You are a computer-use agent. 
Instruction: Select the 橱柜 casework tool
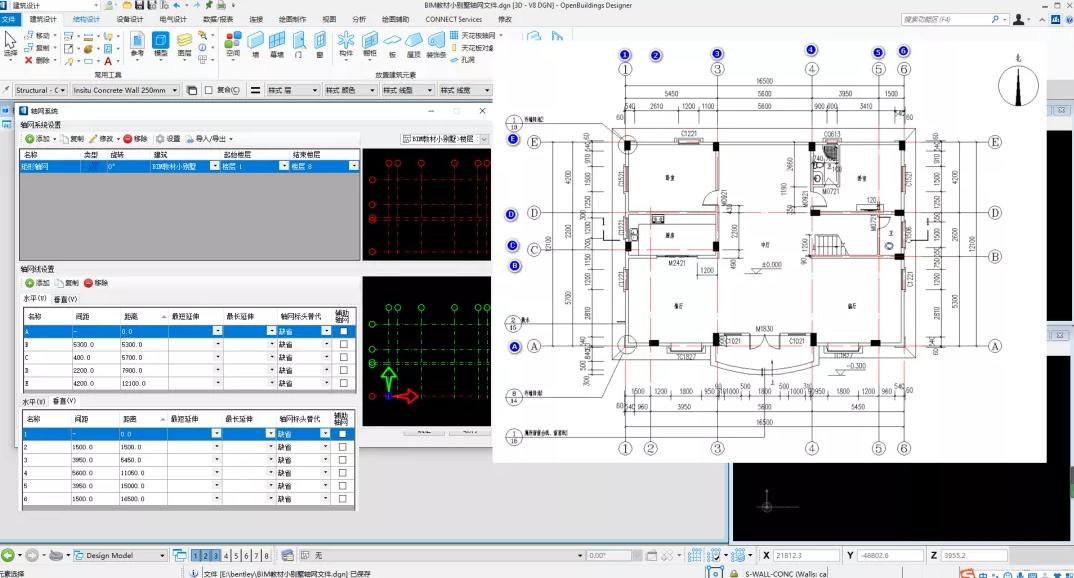click(370, 45)
